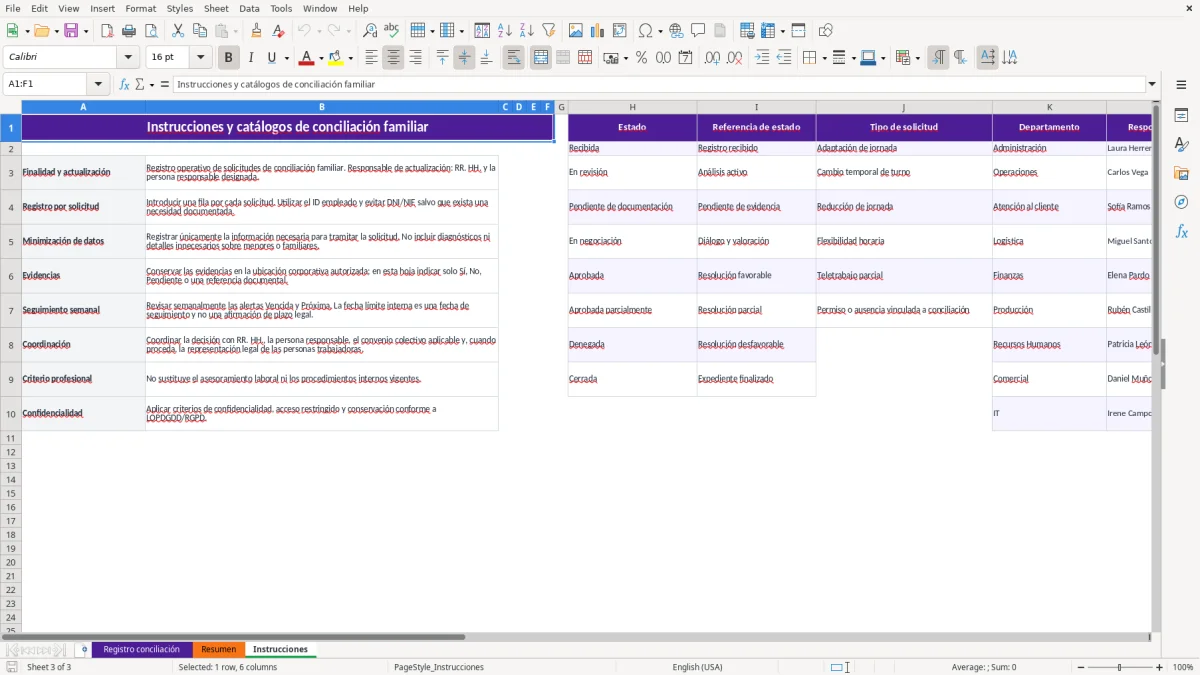Adjust the zoom slider in status bar
The image size is (1200, 675).
(1120, 667)
